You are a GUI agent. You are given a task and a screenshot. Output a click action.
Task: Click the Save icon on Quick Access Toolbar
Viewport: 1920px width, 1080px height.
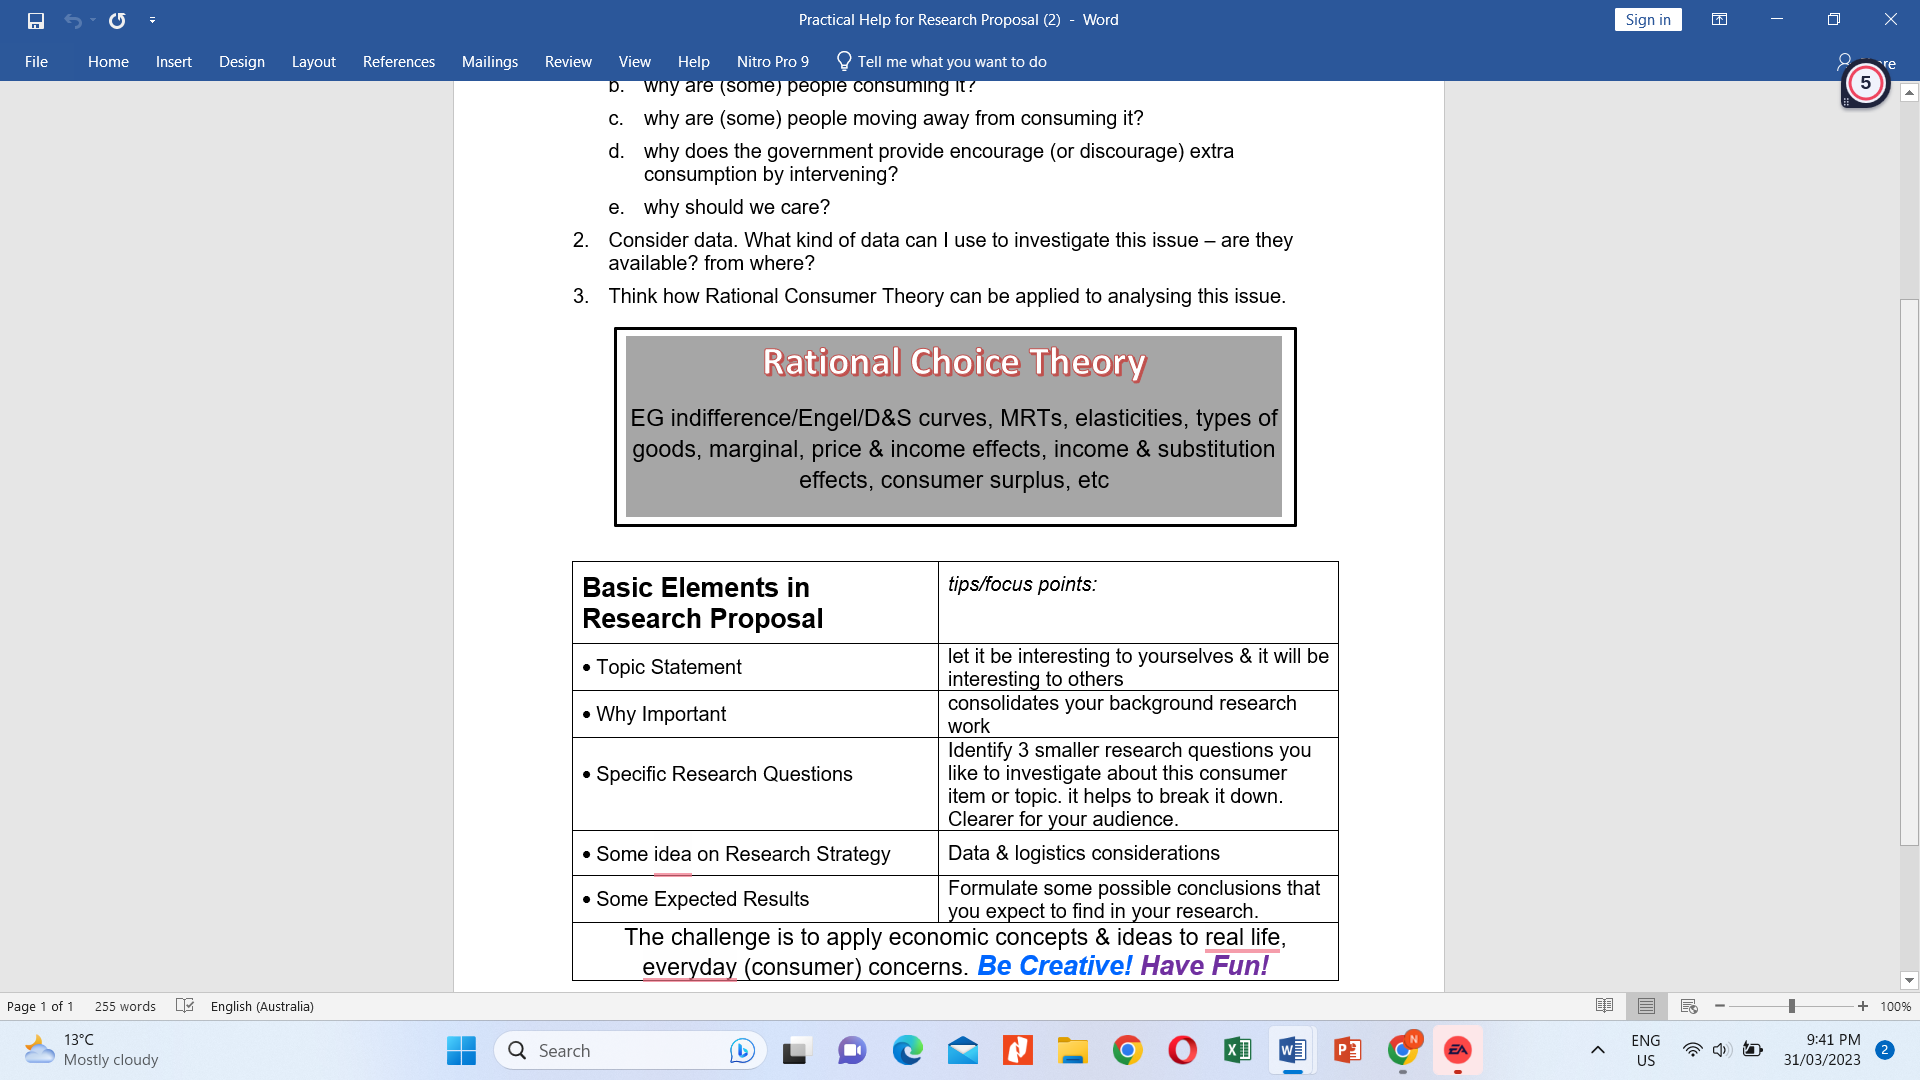[38, 20]
